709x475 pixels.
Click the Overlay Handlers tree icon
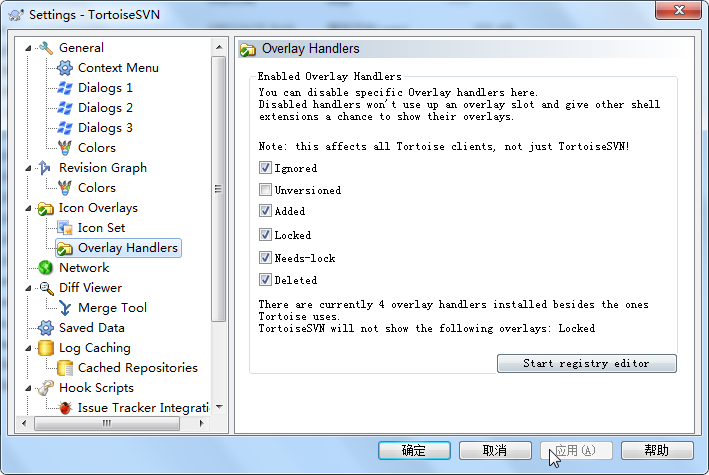[x=65, y=248]
